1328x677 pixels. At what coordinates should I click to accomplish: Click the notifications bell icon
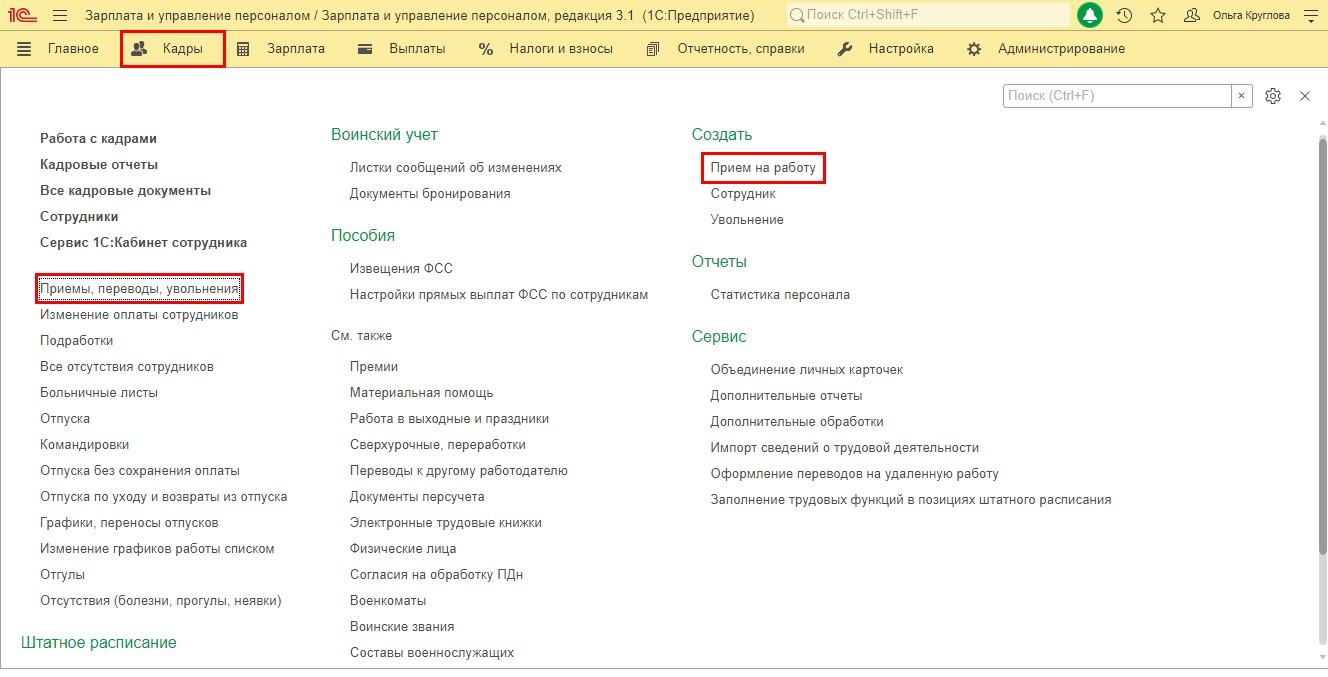(1090, 16)
